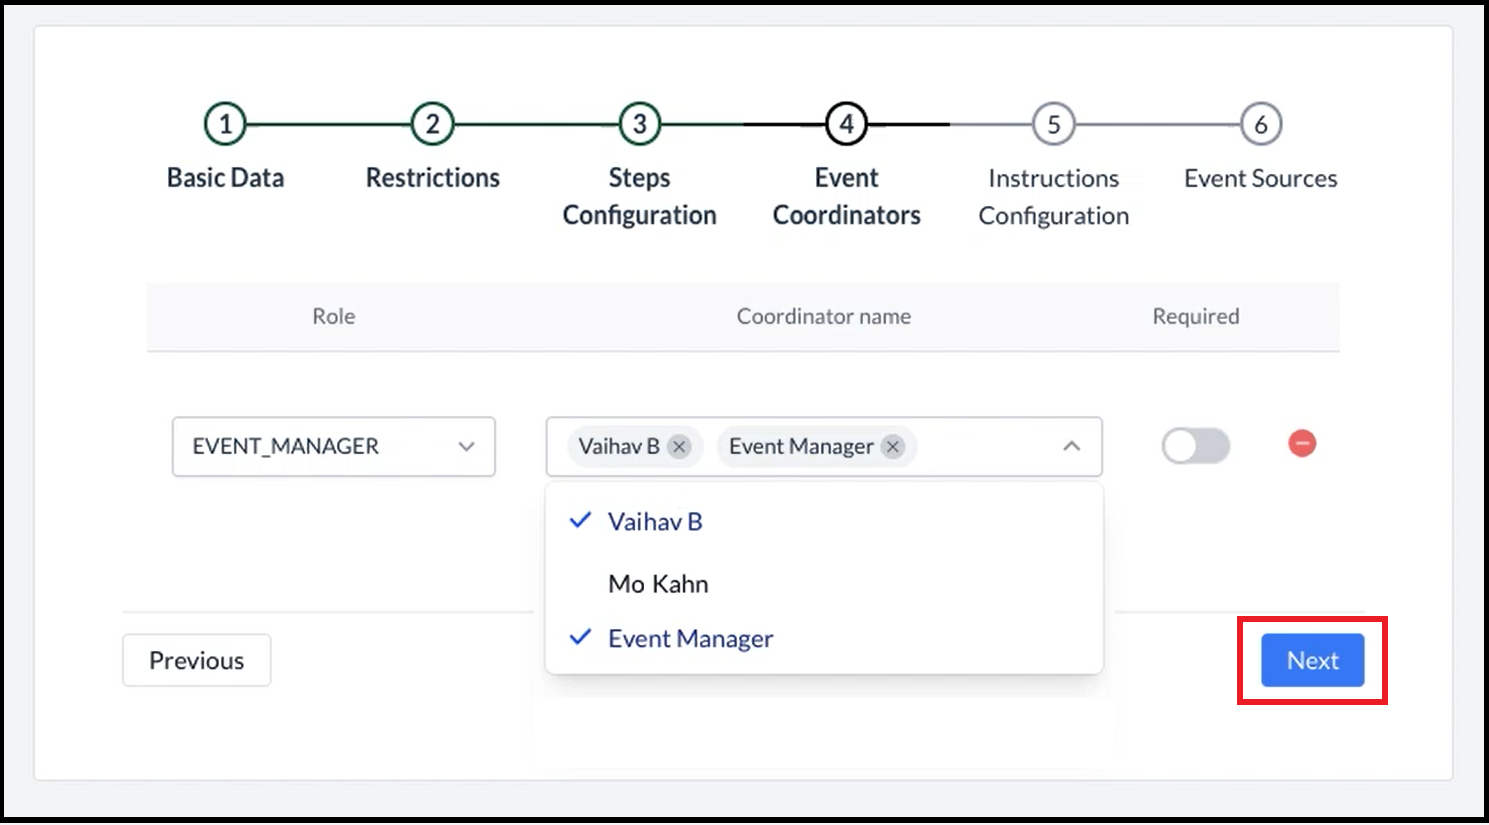Collapse coordinator name dropdown chevron
The image size is (1489, 825).
(x=1071, y=446)
